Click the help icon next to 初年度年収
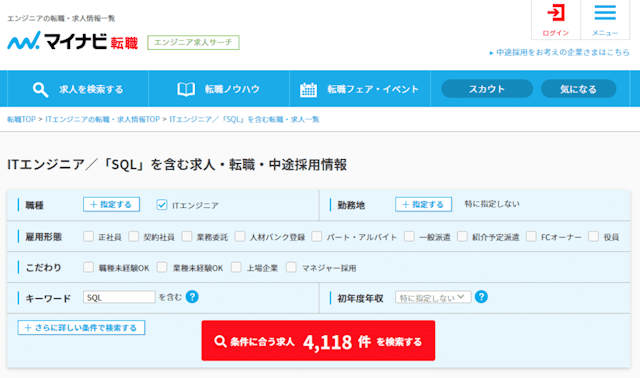The width and height of the screenshot is (640, 378). [x=481, y=297]
